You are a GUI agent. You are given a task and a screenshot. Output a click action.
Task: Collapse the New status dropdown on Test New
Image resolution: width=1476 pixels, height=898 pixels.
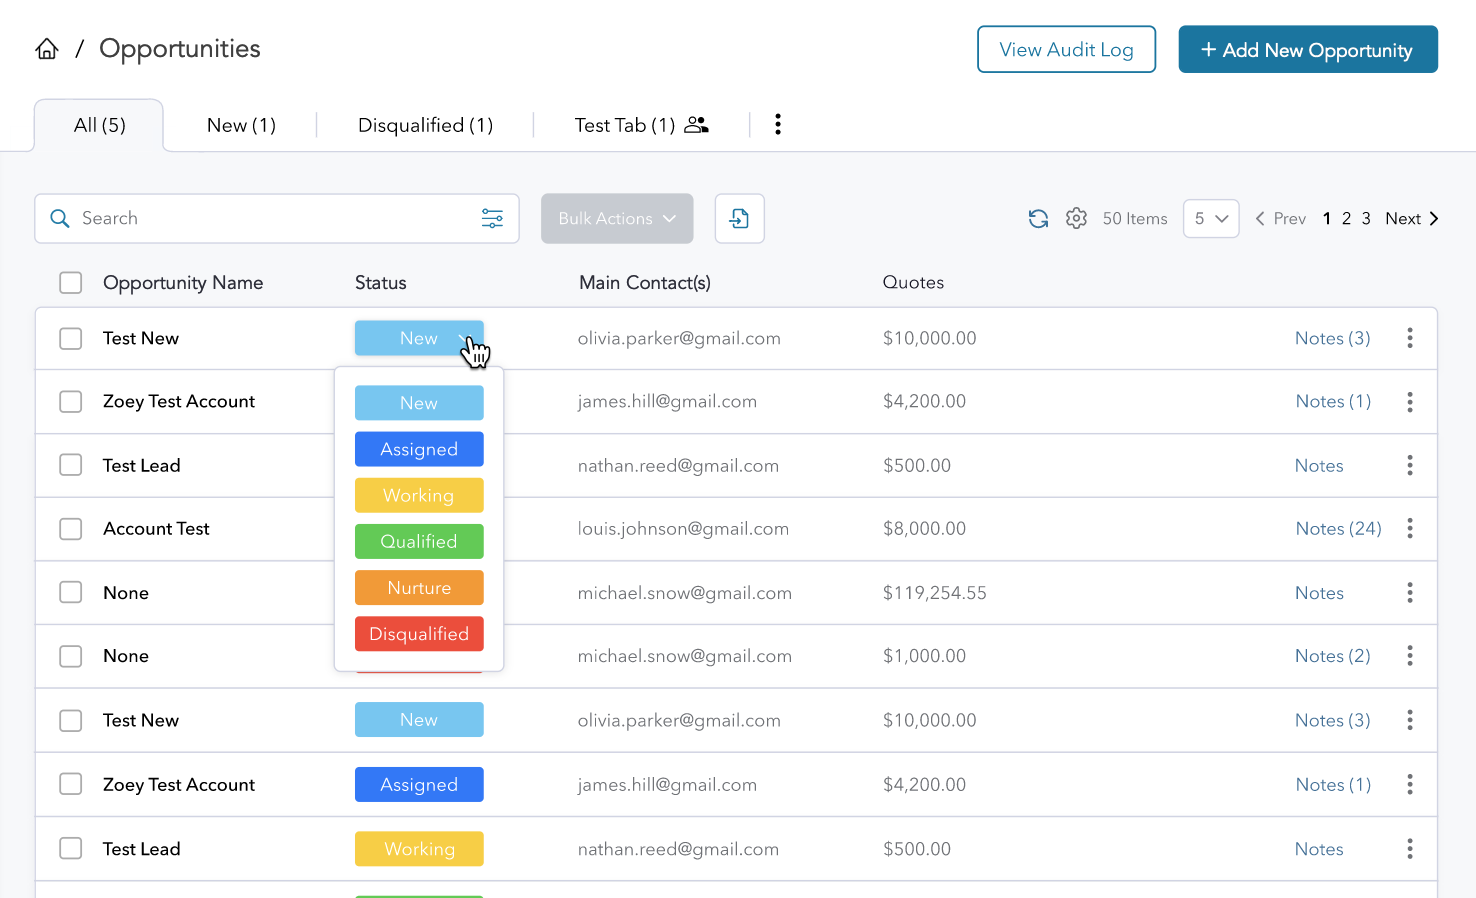(419, 338)
